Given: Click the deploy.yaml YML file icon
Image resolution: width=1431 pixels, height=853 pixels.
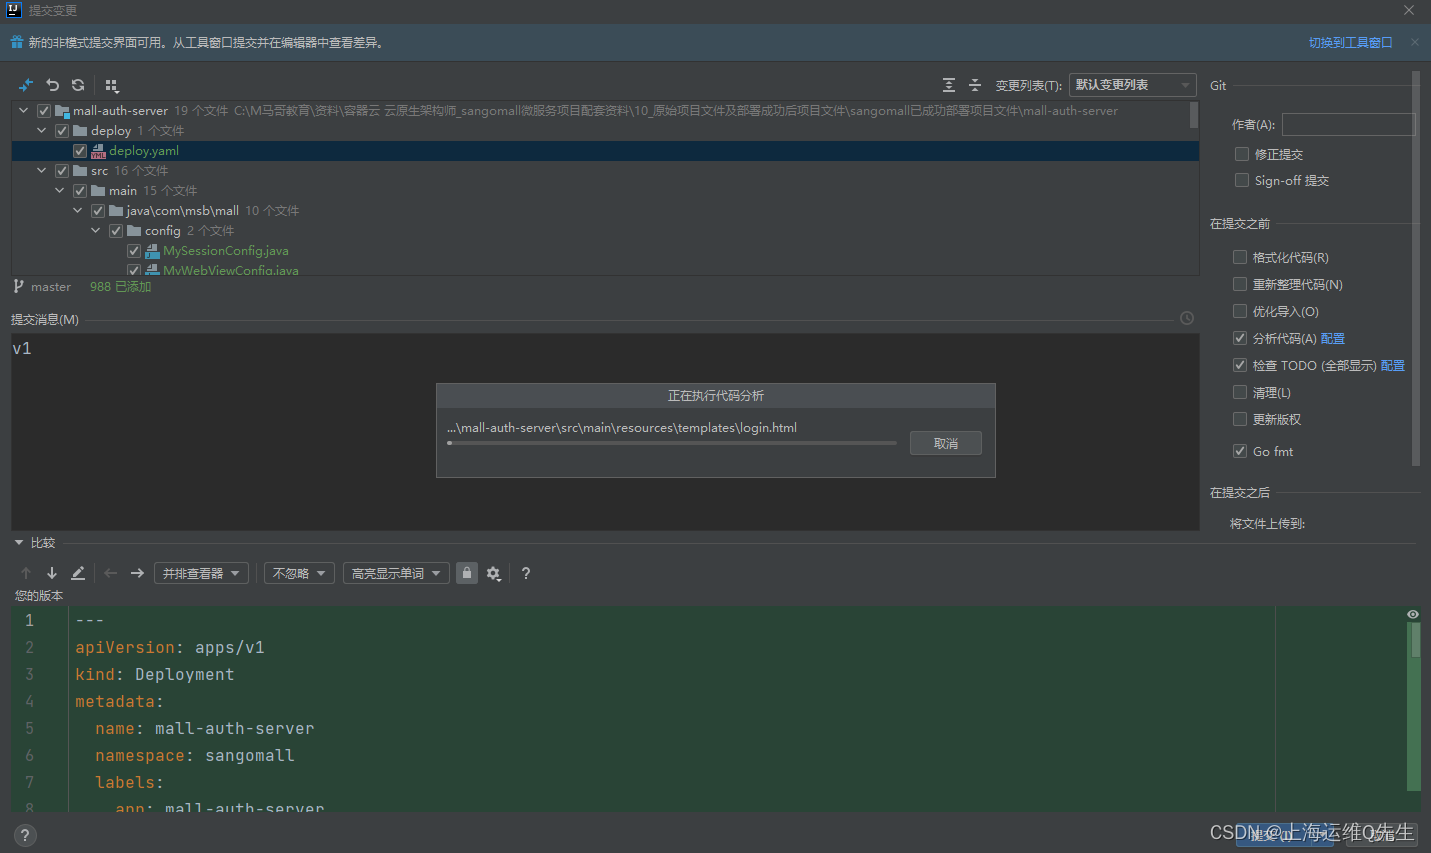Looking at the screenshot, I should pyautogui.click(x=98, y=151).
